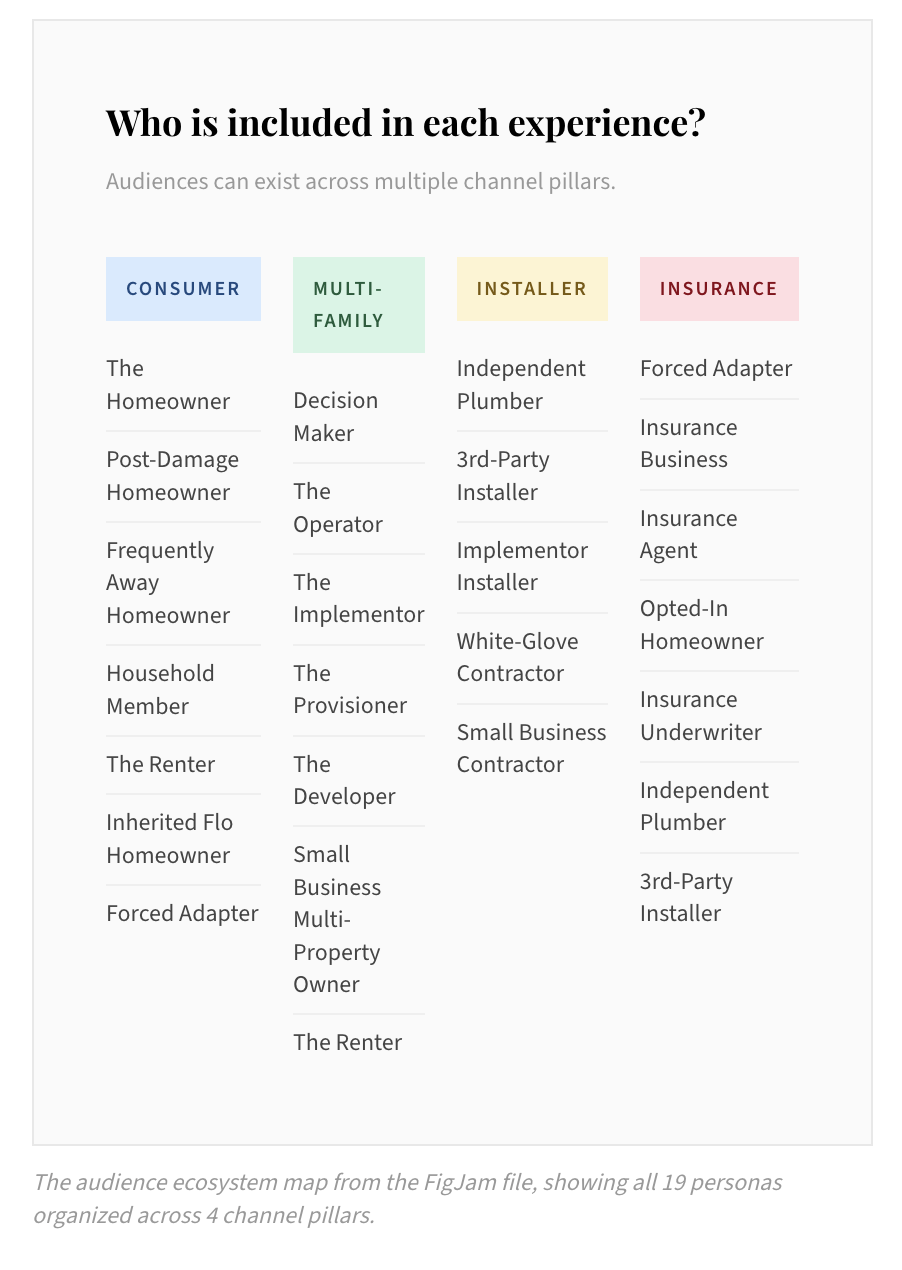Click Household Member in Consumer list
This screenshot has height=1270, width=902.
[x=160, y=690]
